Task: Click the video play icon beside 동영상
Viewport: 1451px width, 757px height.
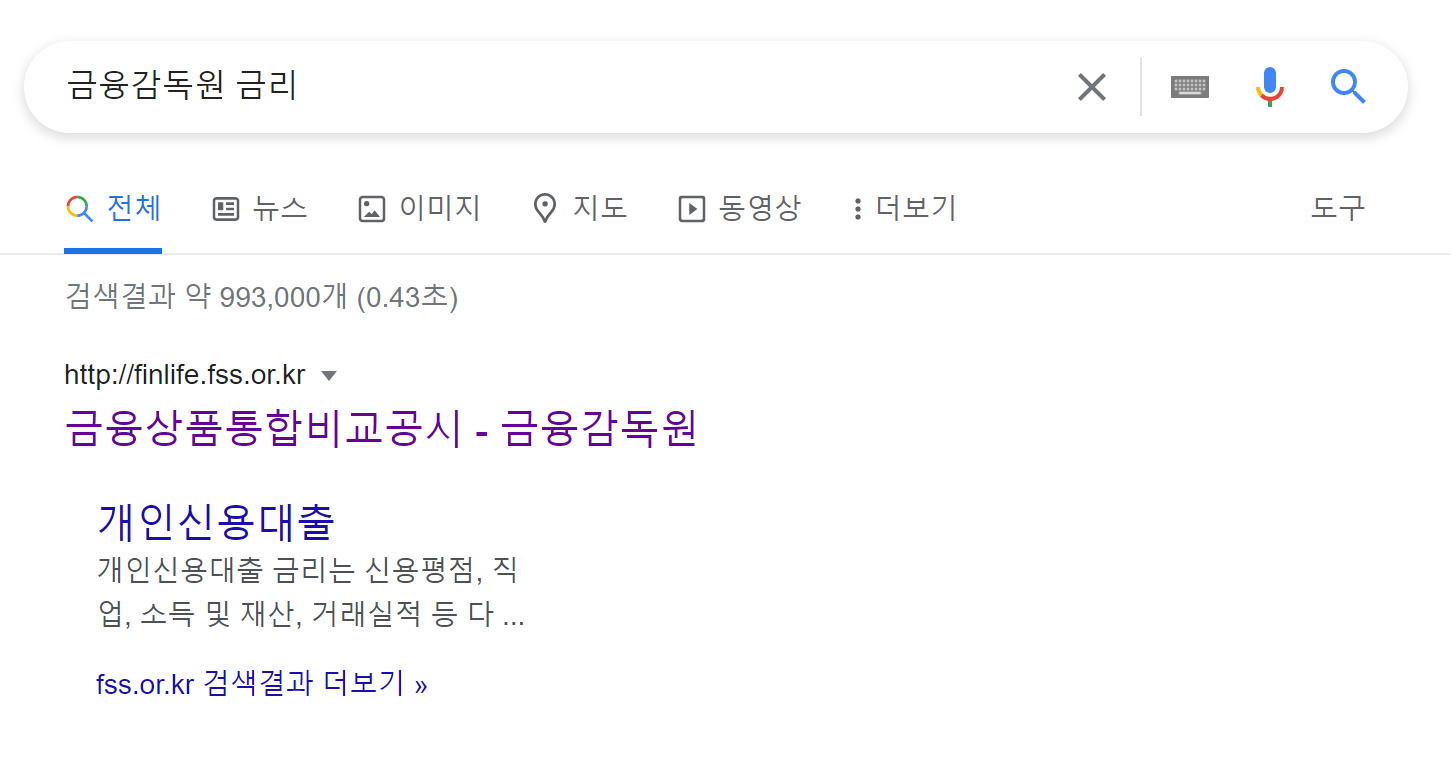Action: coord(692,209)
